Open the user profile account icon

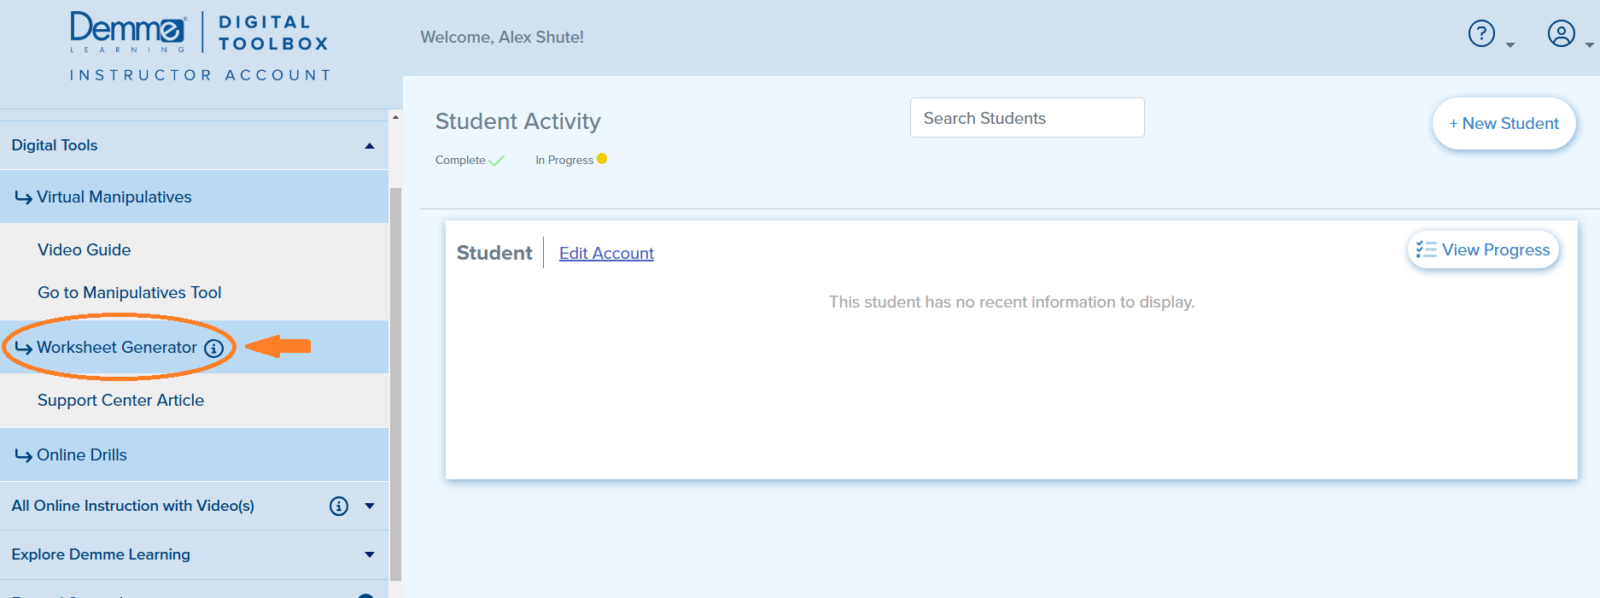click(x=1561, y=34)
